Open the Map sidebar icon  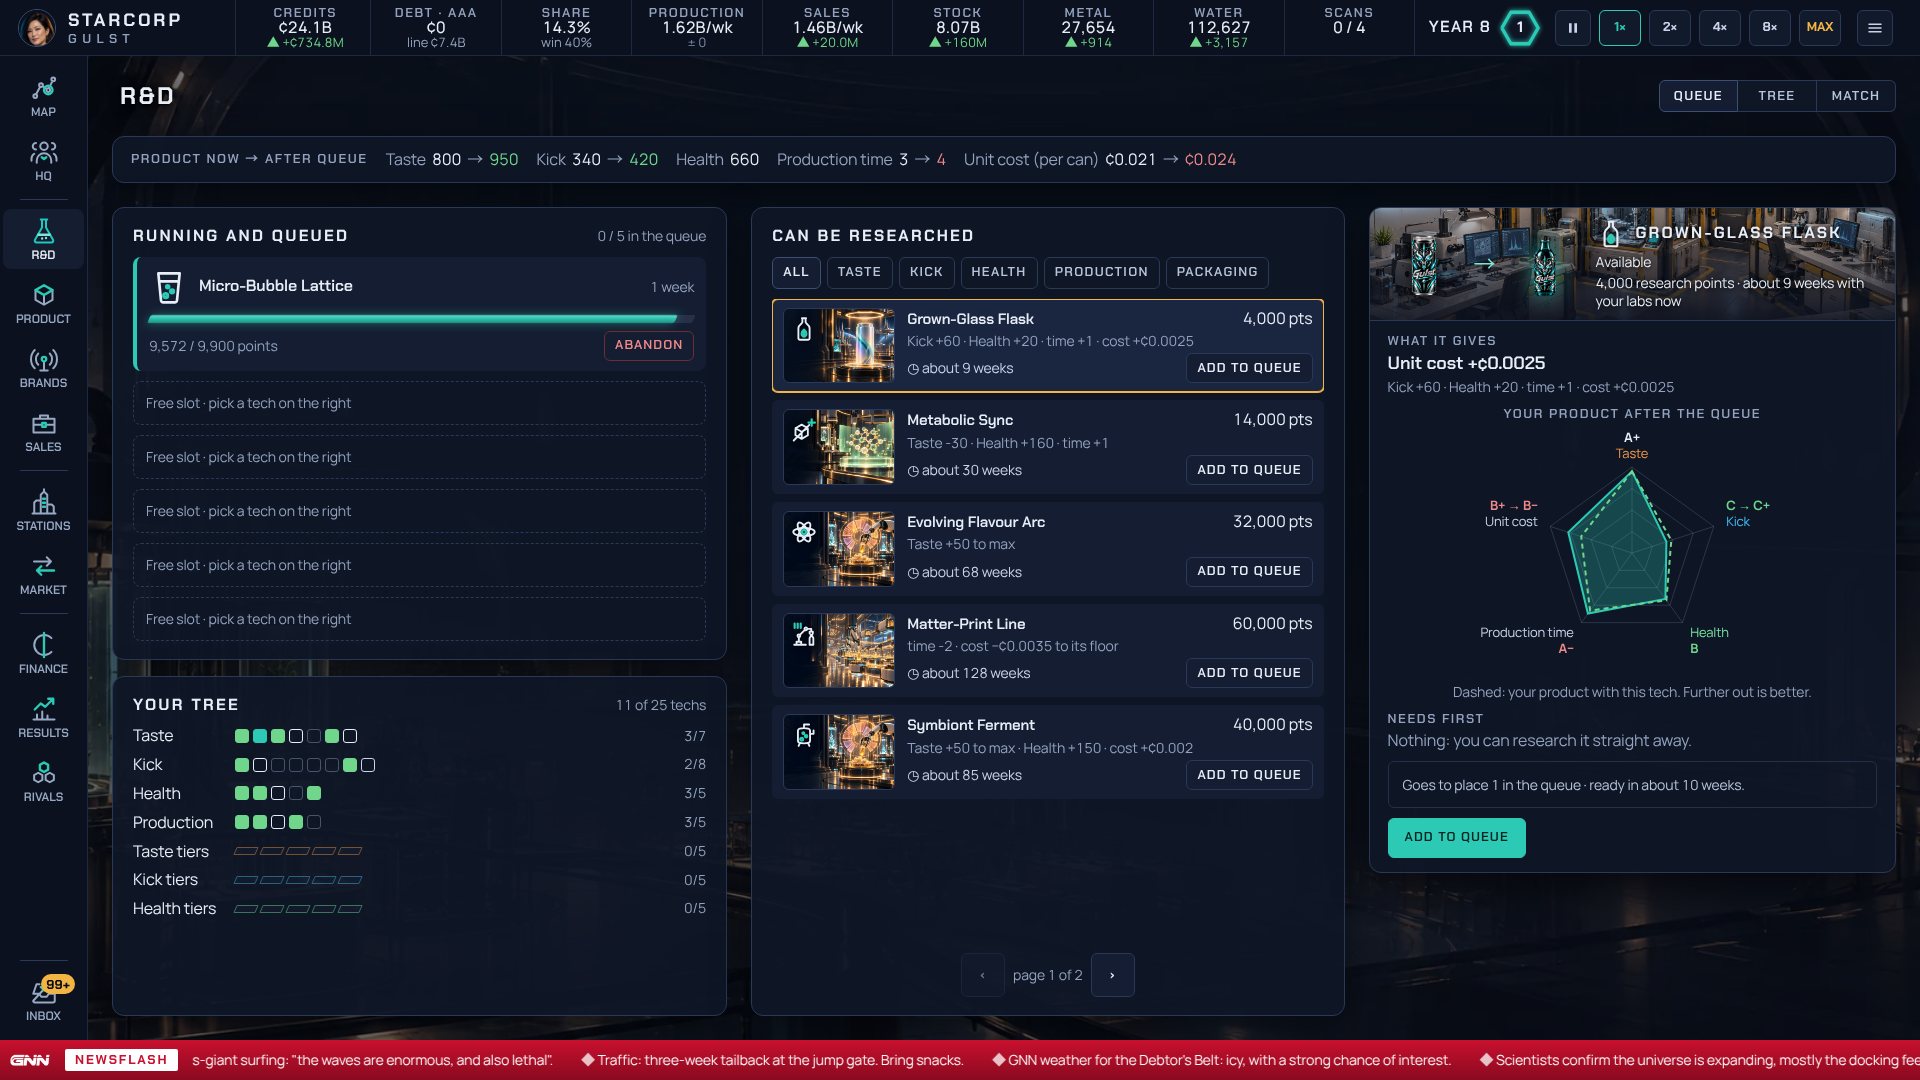point(43,97)
